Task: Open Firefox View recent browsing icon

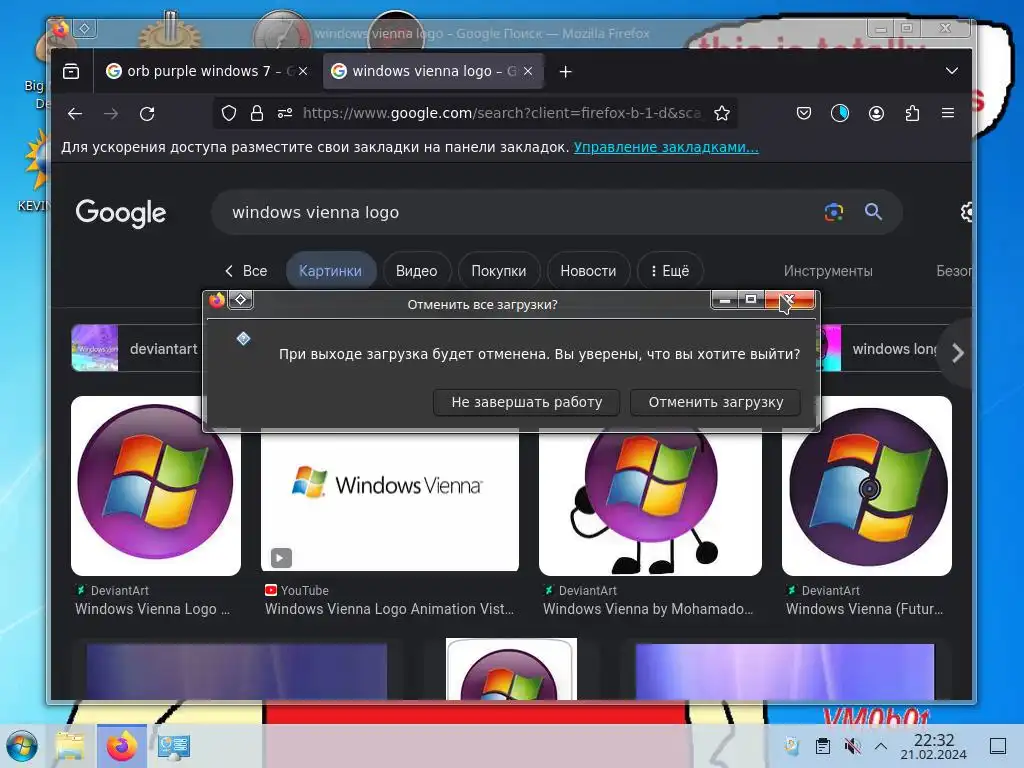Action: tap(71, 71)
